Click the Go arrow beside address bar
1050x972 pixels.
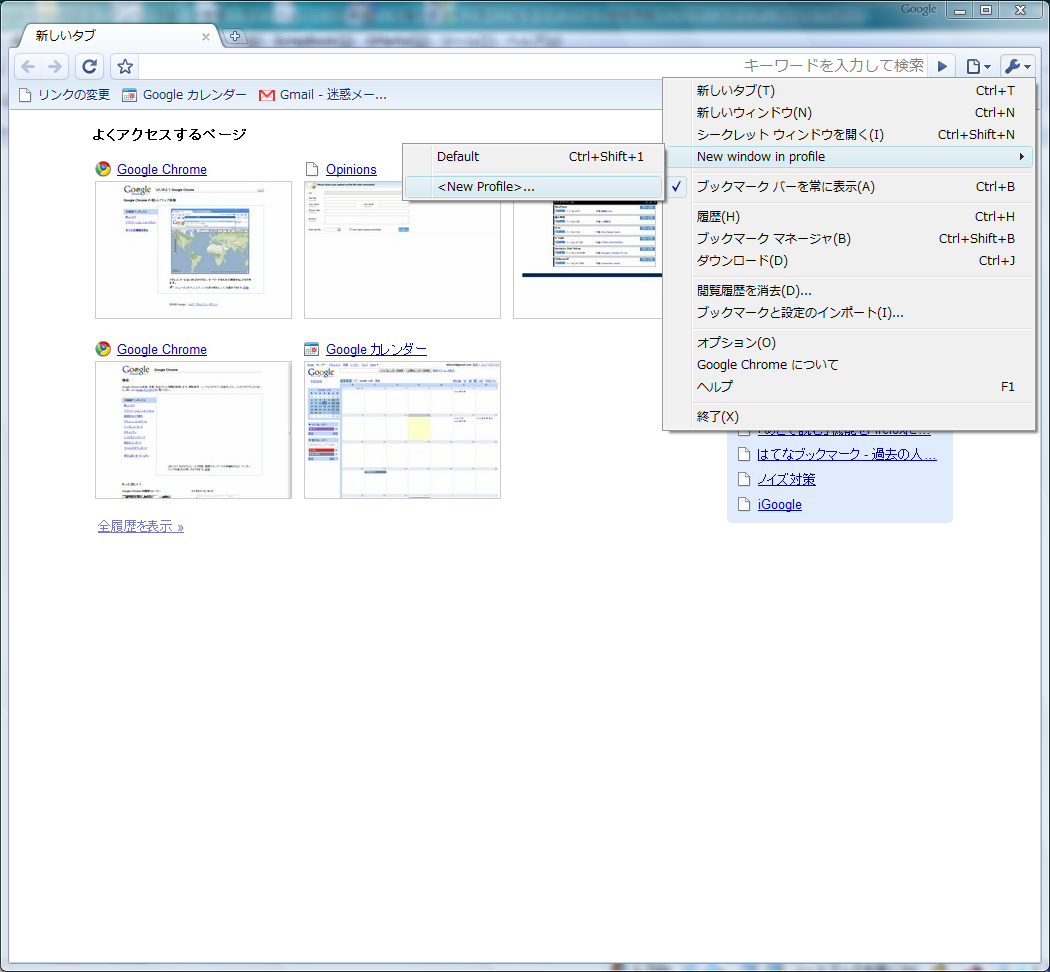coord(942,66)
